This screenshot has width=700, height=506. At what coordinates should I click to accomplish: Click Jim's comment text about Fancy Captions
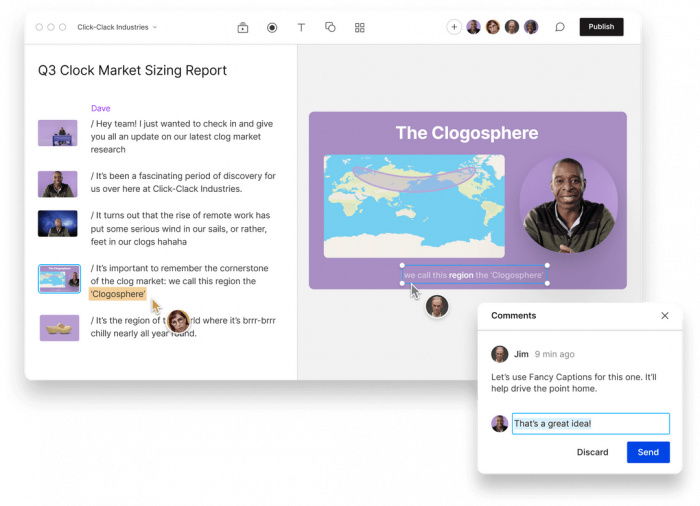point(574,383)
